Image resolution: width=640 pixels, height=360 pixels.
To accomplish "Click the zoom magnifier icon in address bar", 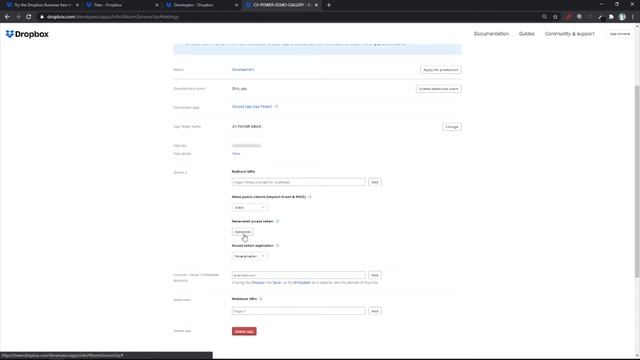I will [544, 17].
